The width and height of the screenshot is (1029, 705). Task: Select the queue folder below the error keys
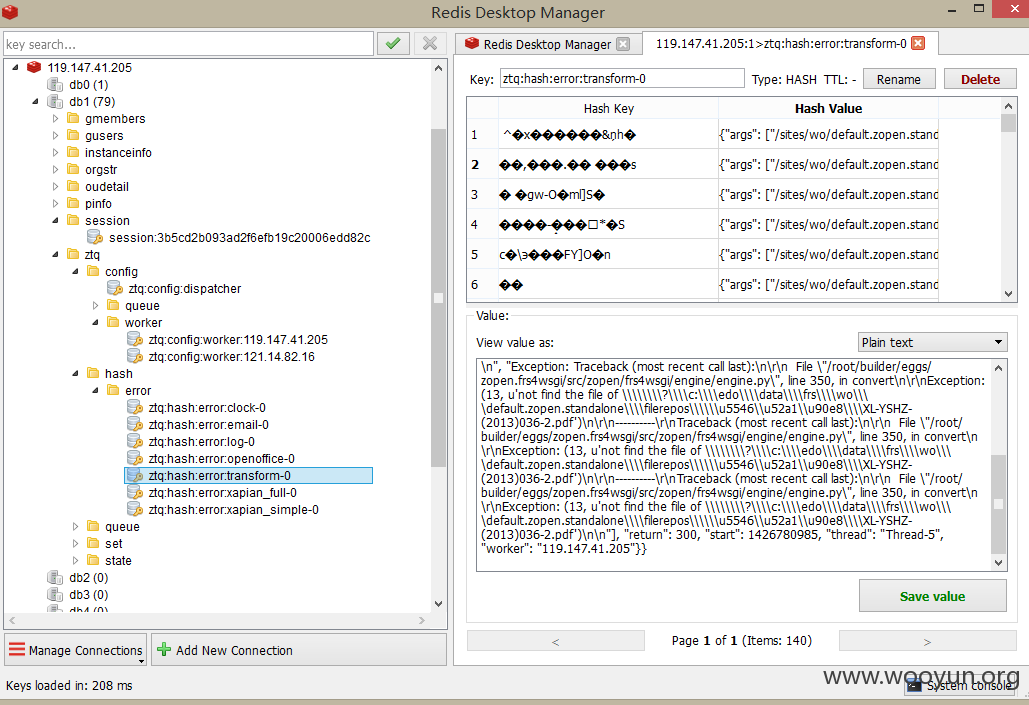point(122,526)
